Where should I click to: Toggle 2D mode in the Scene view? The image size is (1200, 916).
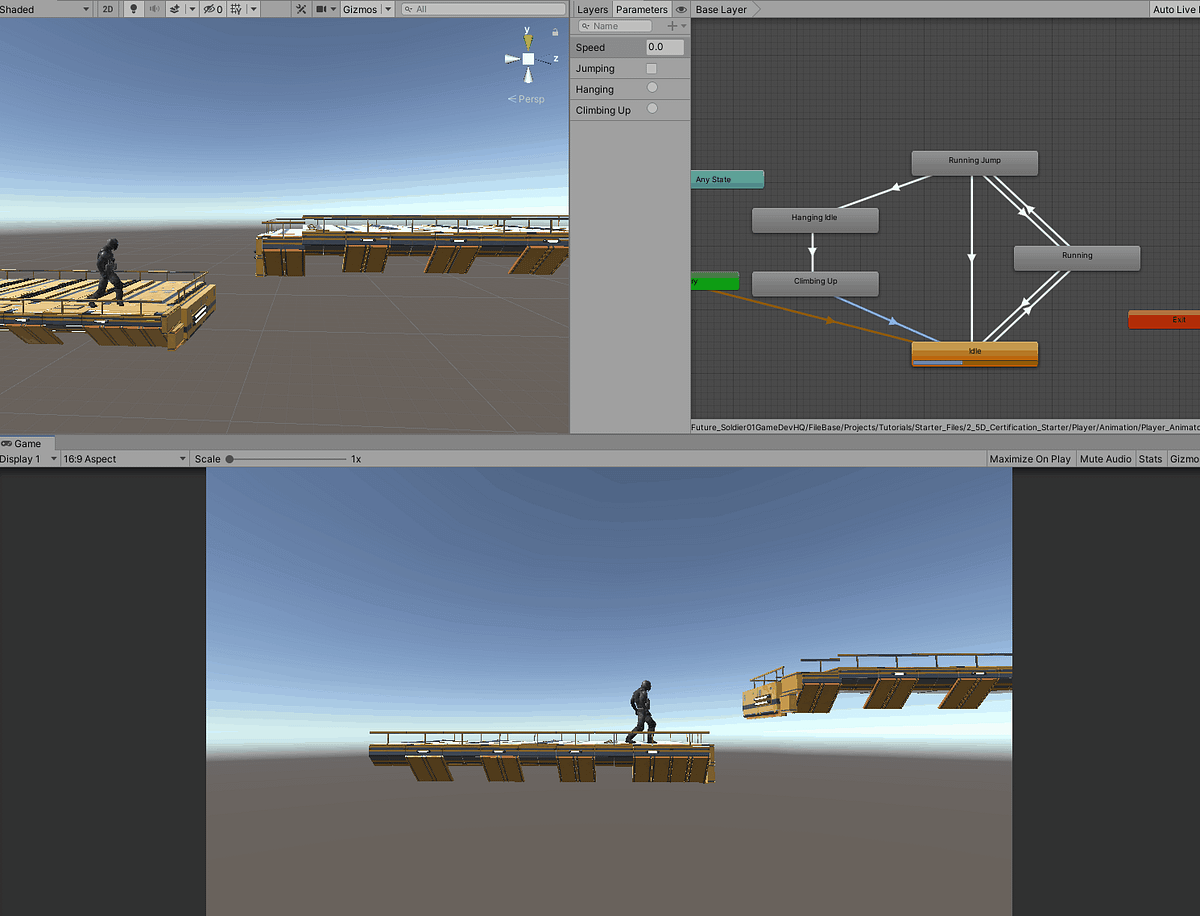(x=107, y=9)
